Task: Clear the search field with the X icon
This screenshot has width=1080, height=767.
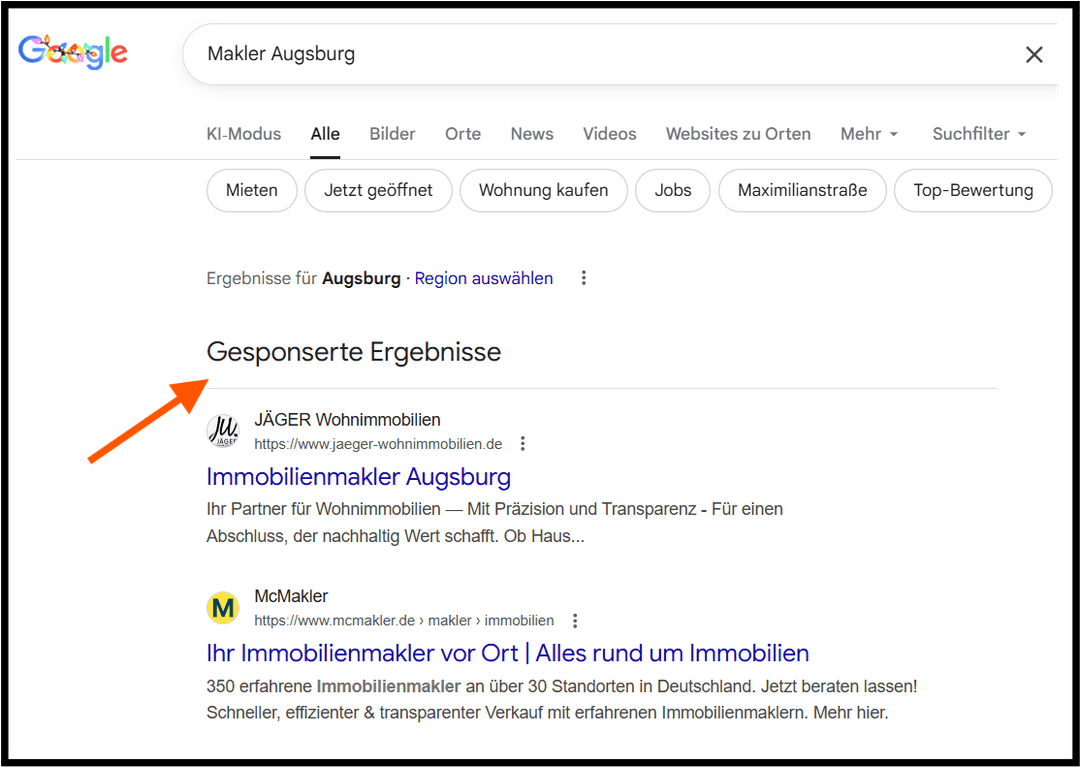Action: (x=1034, y=54)
